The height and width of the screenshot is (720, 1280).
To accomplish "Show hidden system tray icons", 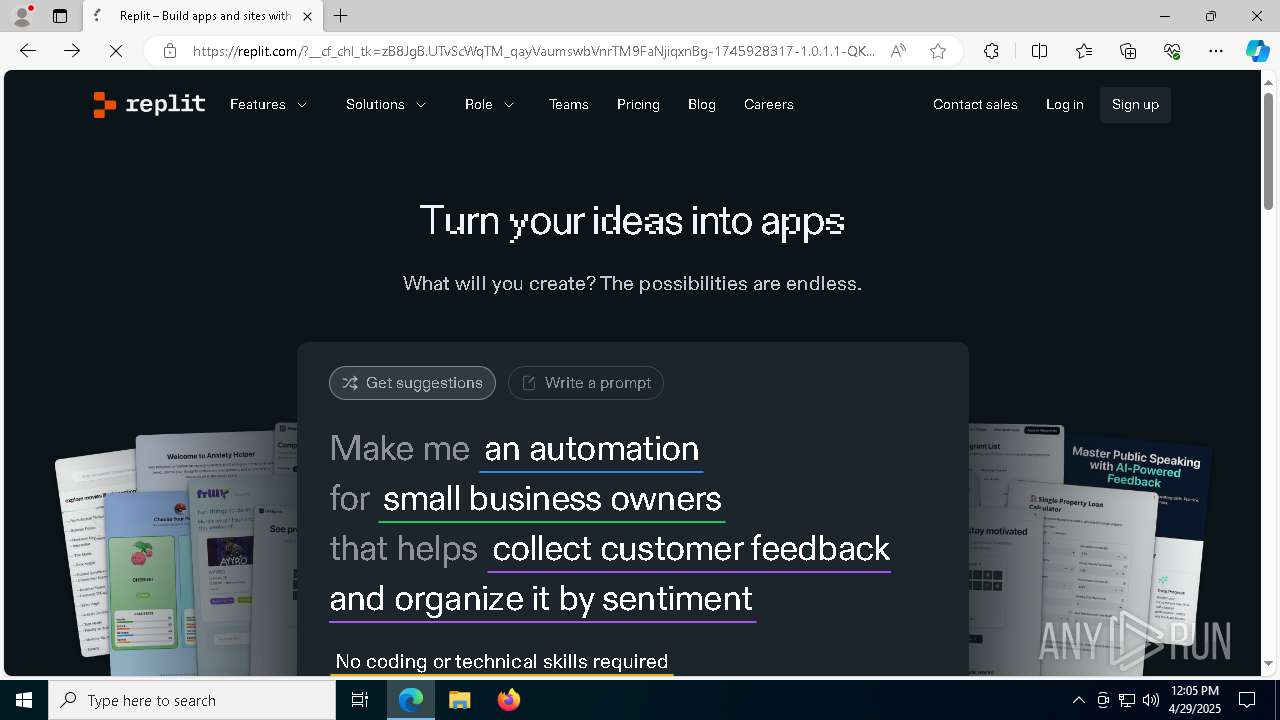I will [1078, 700].
